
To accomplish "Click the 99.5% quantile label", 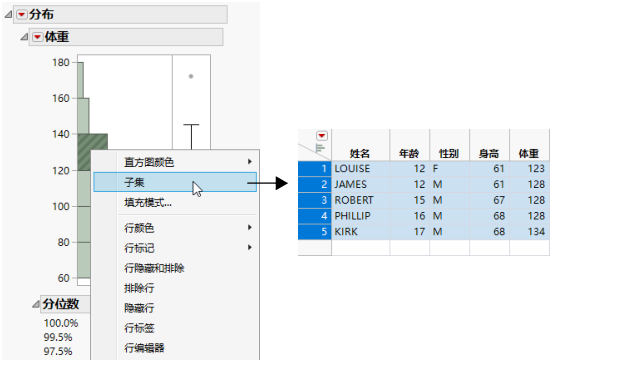I will (x=58, y=337).
